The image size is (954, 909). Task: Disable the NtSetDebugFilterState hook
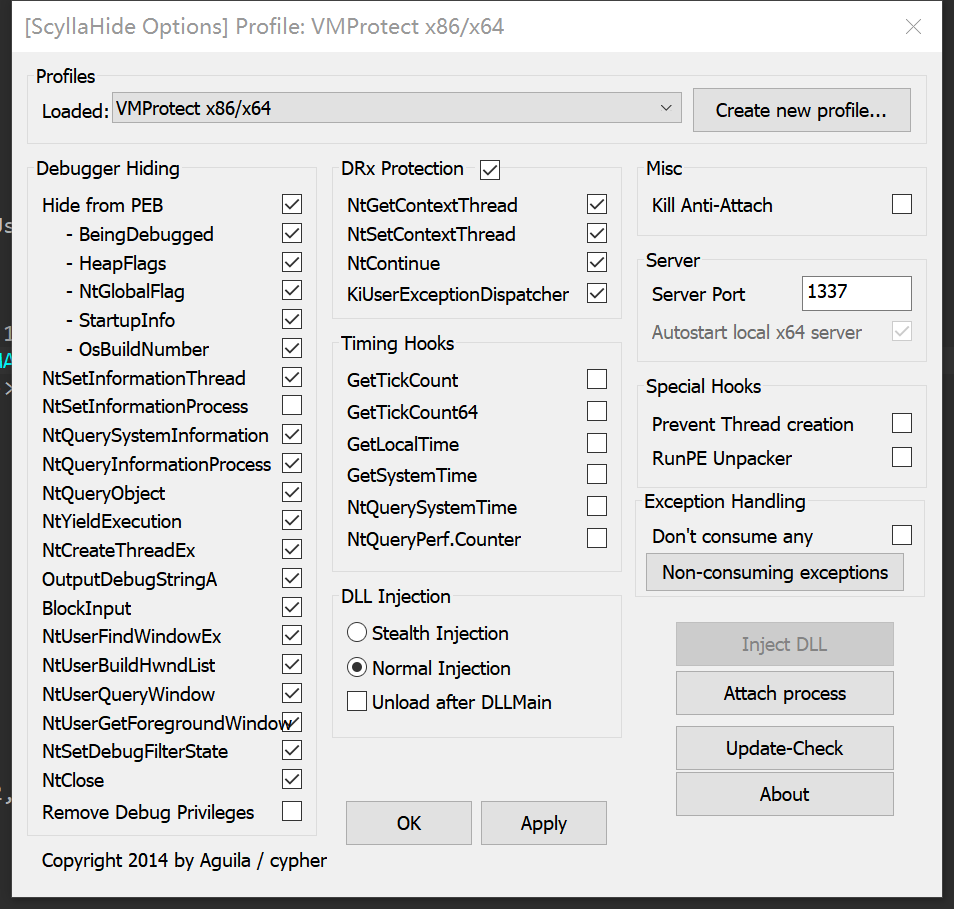click(292, 750)
